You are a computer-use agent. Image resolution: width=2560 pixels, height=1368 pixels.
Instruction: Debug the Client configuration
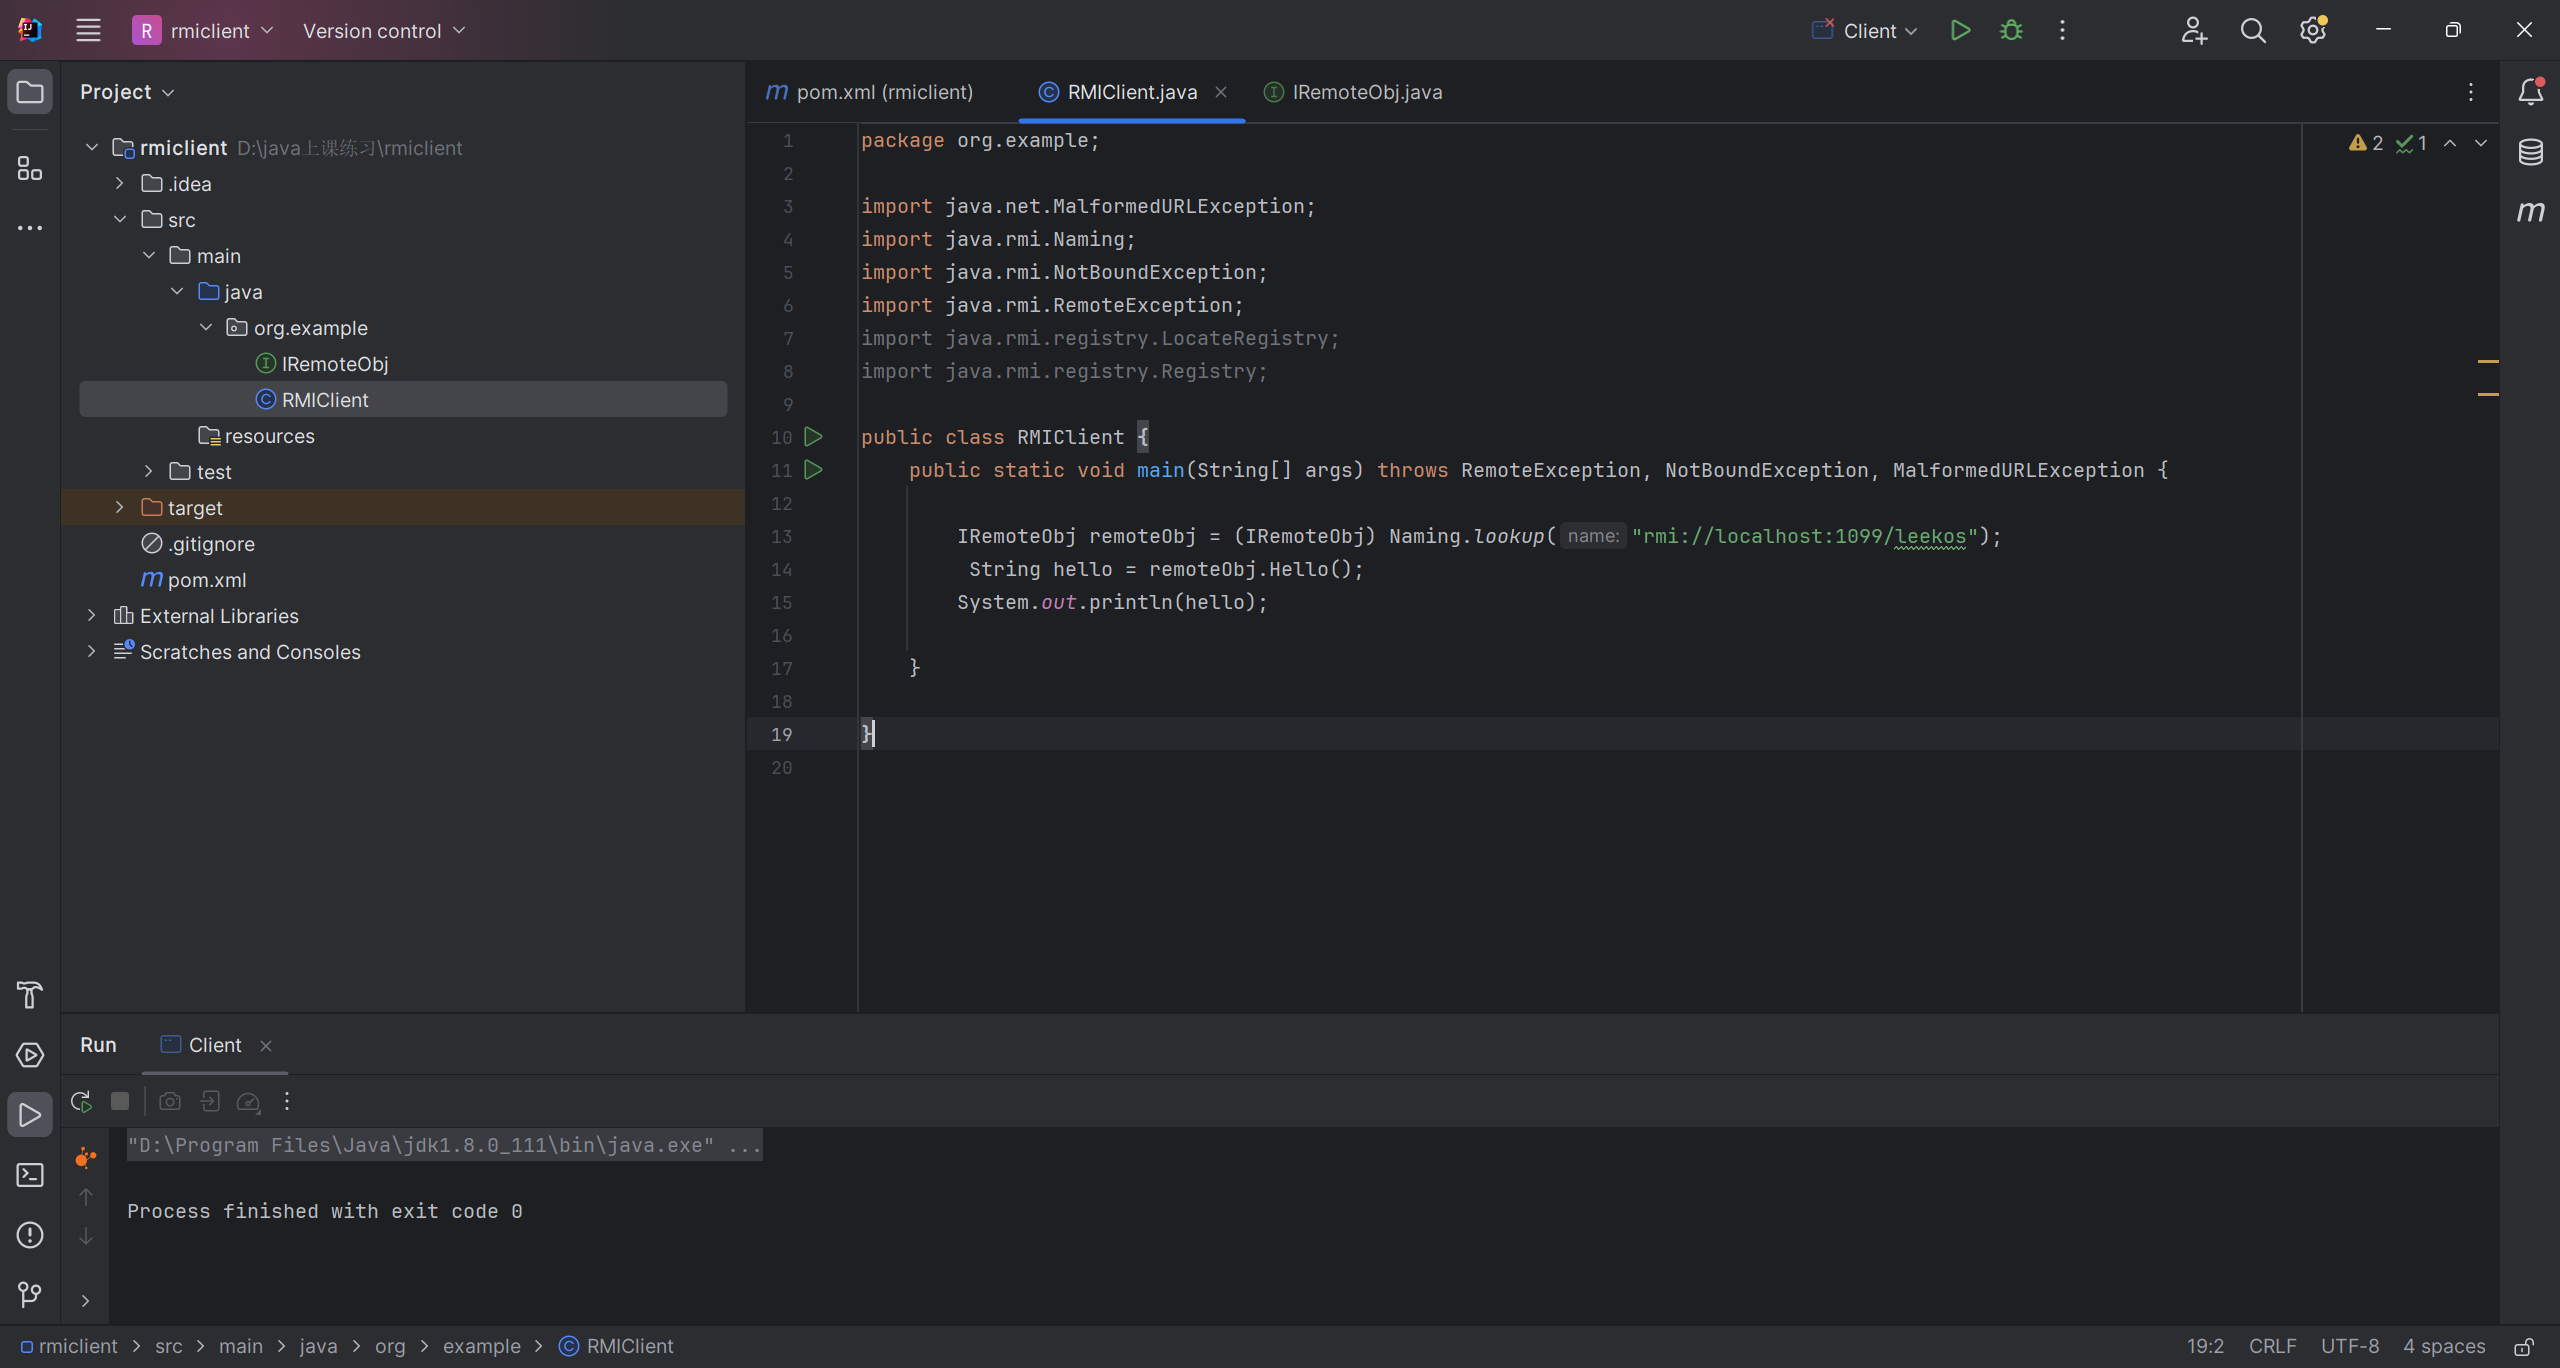(x=2011, y=30)
